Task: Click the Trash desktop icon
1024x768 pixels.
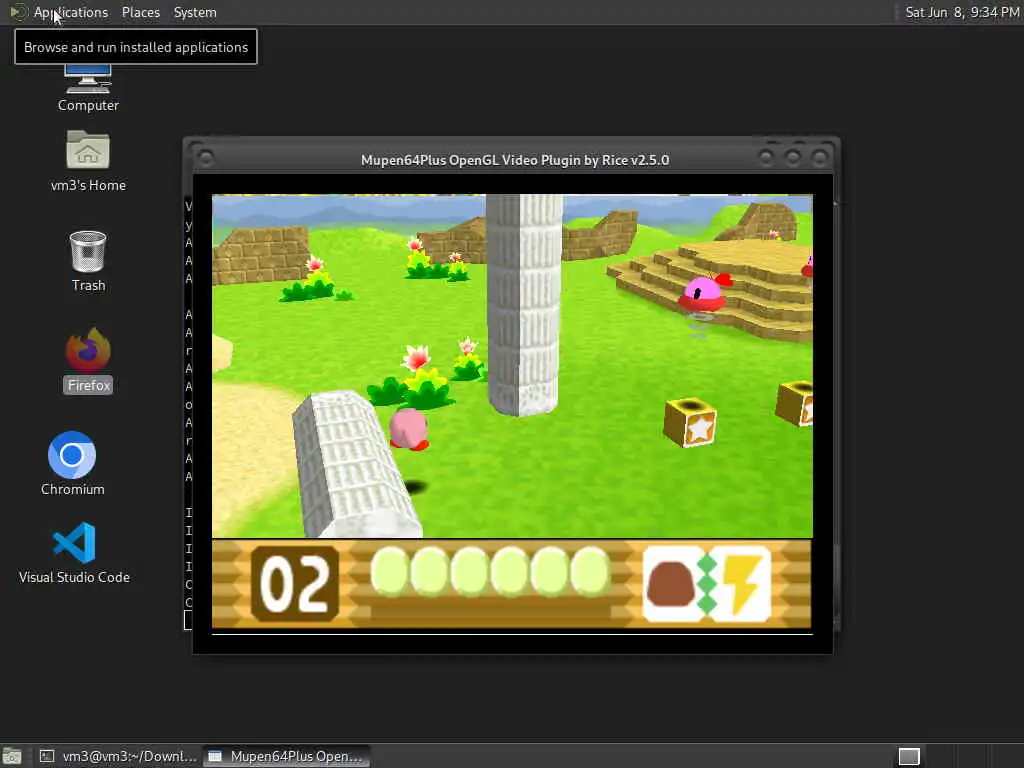Action: tap(88, 261)
